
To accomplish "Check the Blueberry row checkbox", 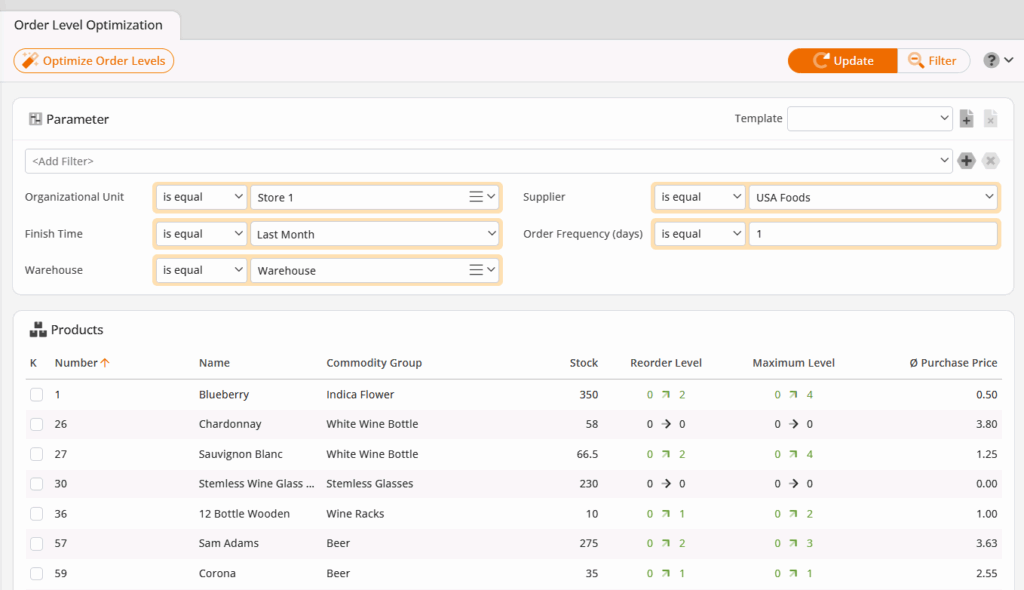I will click(x=37, y=395).
